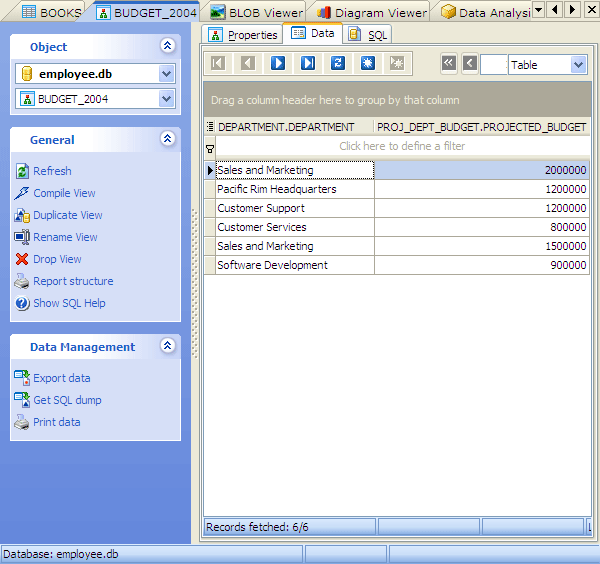Collapse the General panel
Image resolution: width=600 pixels, height=564 pixels.
pos(168,139)
